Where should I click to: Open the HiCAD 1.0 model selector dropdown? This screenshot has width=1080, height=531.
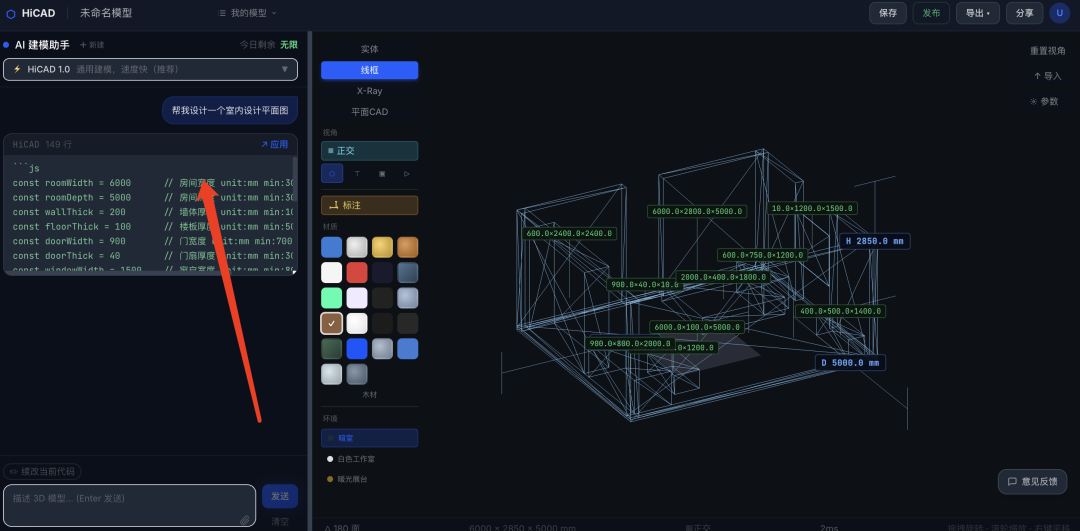tap(150, 70)
